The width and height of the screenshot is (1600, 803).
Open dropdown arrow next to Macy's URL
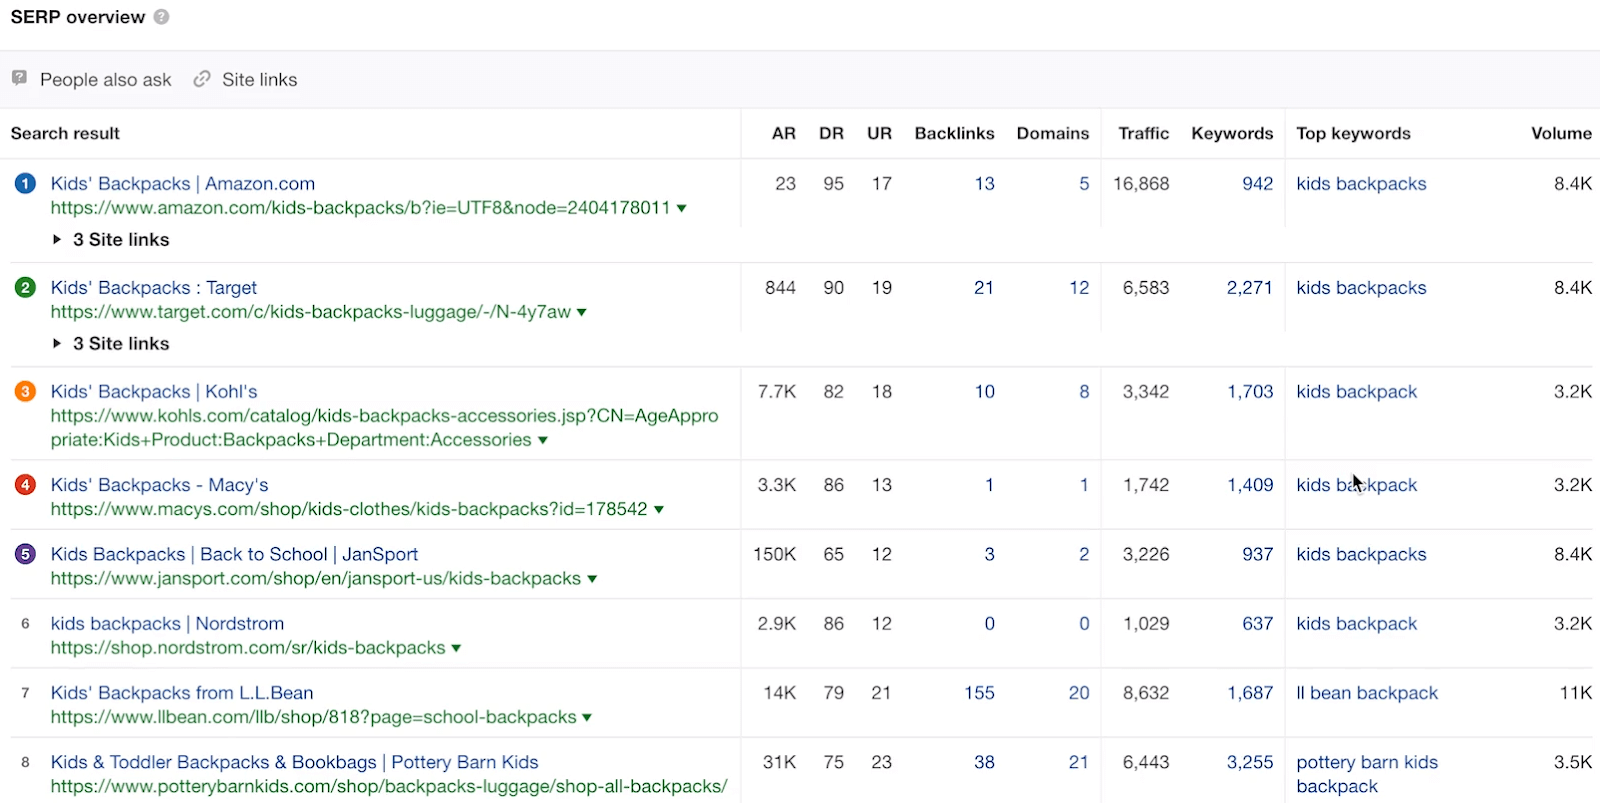(659, 510)
